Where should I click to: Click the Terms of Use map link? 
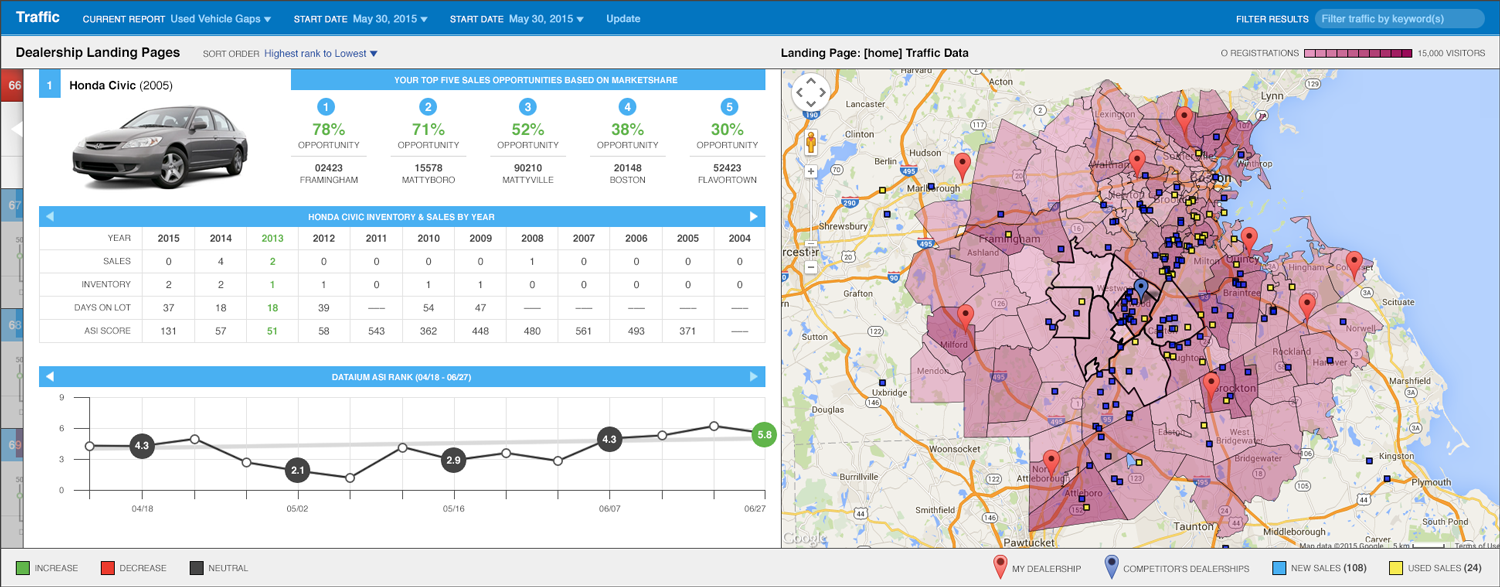coord(1476,544)
